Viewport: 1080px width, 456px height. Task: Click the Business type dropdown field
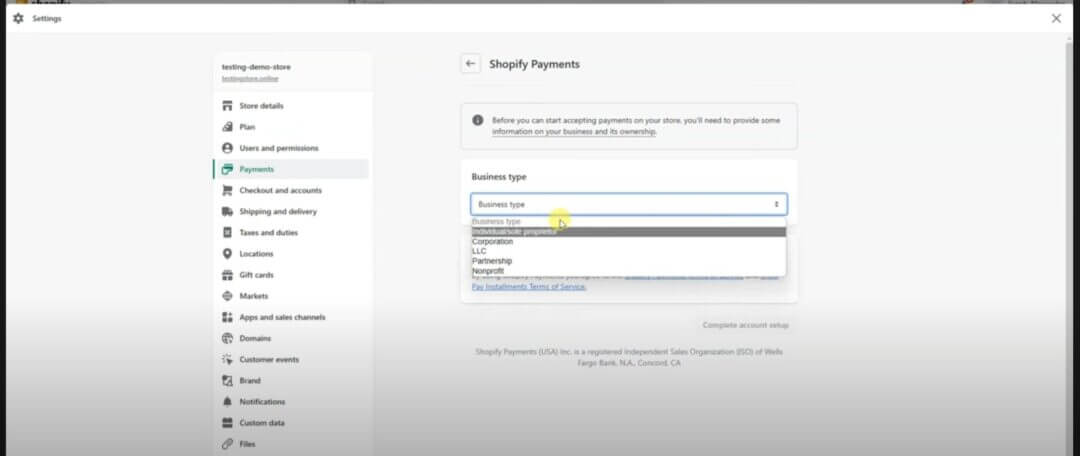point(629,205)
